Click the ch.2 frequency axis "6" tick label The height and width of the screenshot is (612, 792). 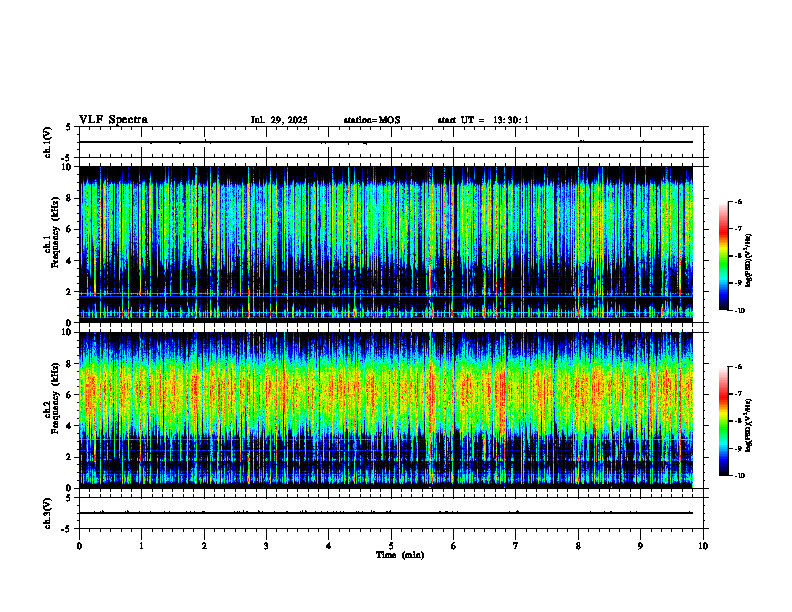[70, 395]
